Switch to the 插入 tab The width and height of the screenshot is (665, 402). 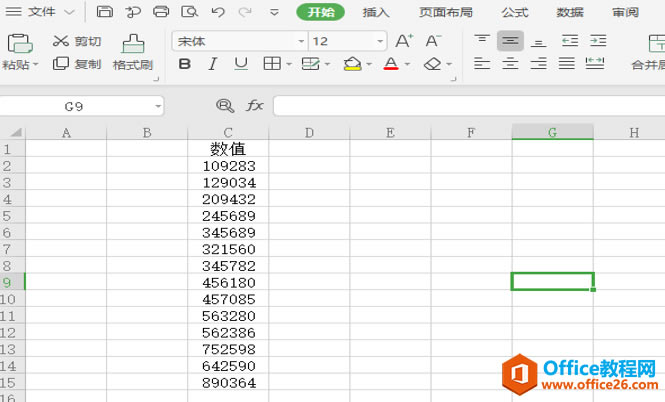(376, 12)
